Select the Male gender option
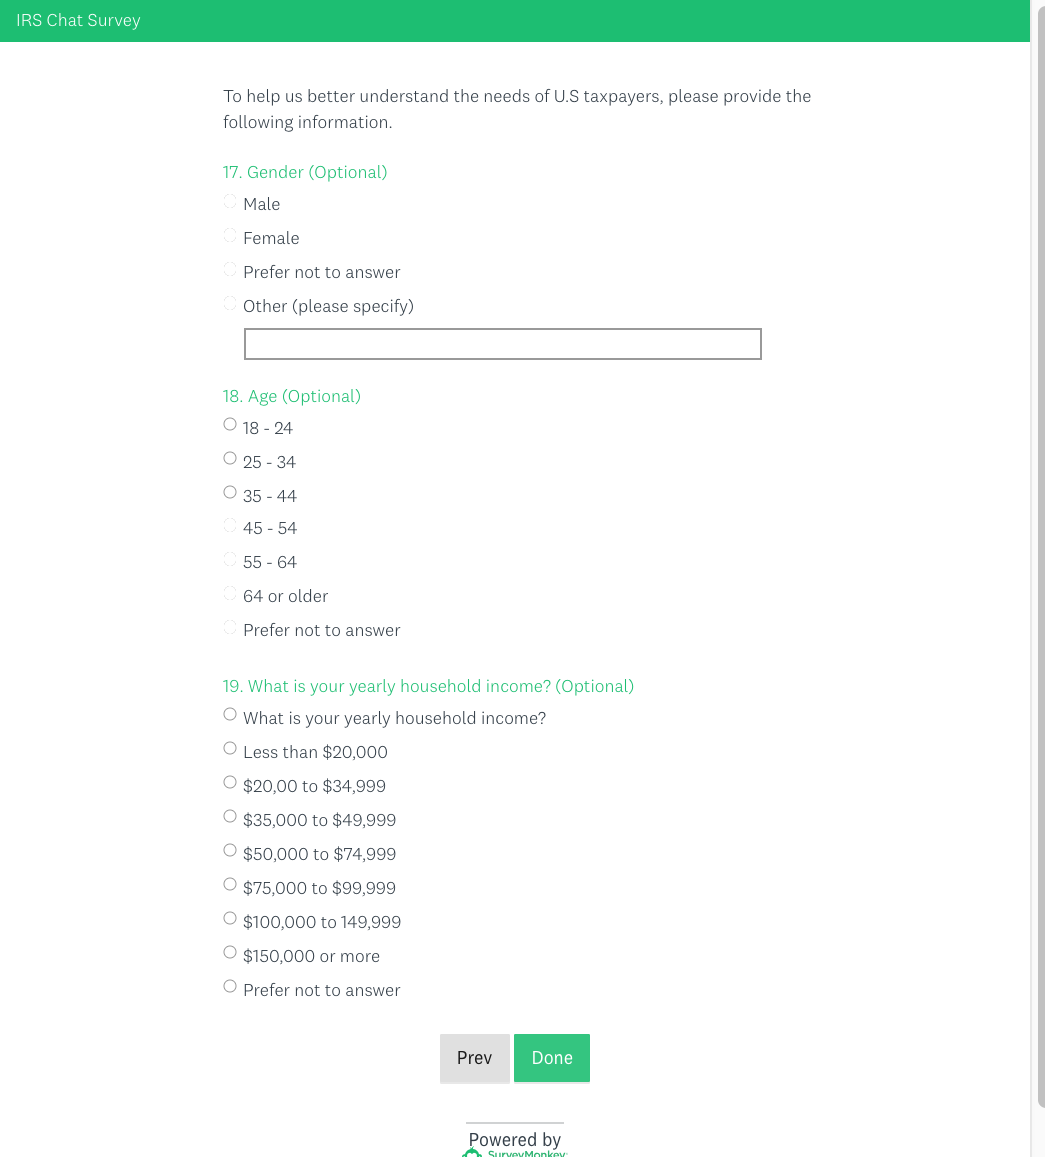Image resolution: width=1045 pixels, height=1157 pixels. pyautogui.click(x=230, y=202)
